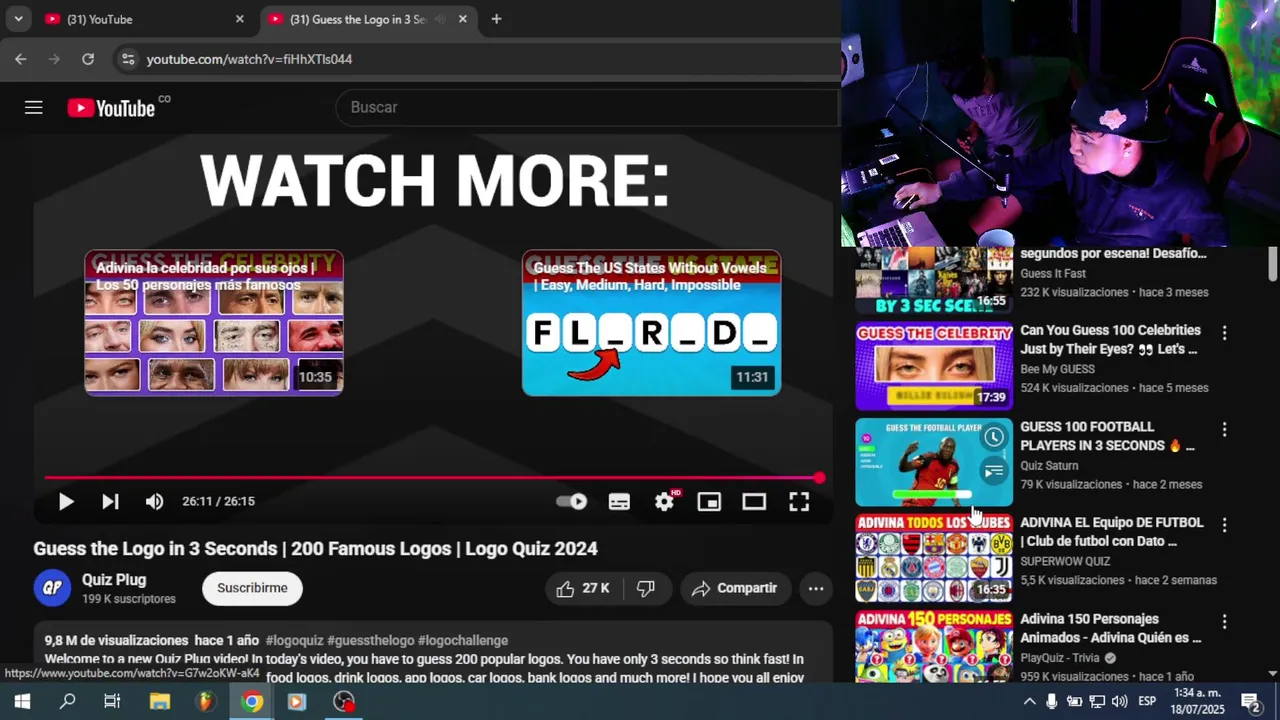Open options for ADIVINA EL Equipo video
Image resolution: width=1280 pixels, height=720 pixels.
click(x=1224, y=525)
